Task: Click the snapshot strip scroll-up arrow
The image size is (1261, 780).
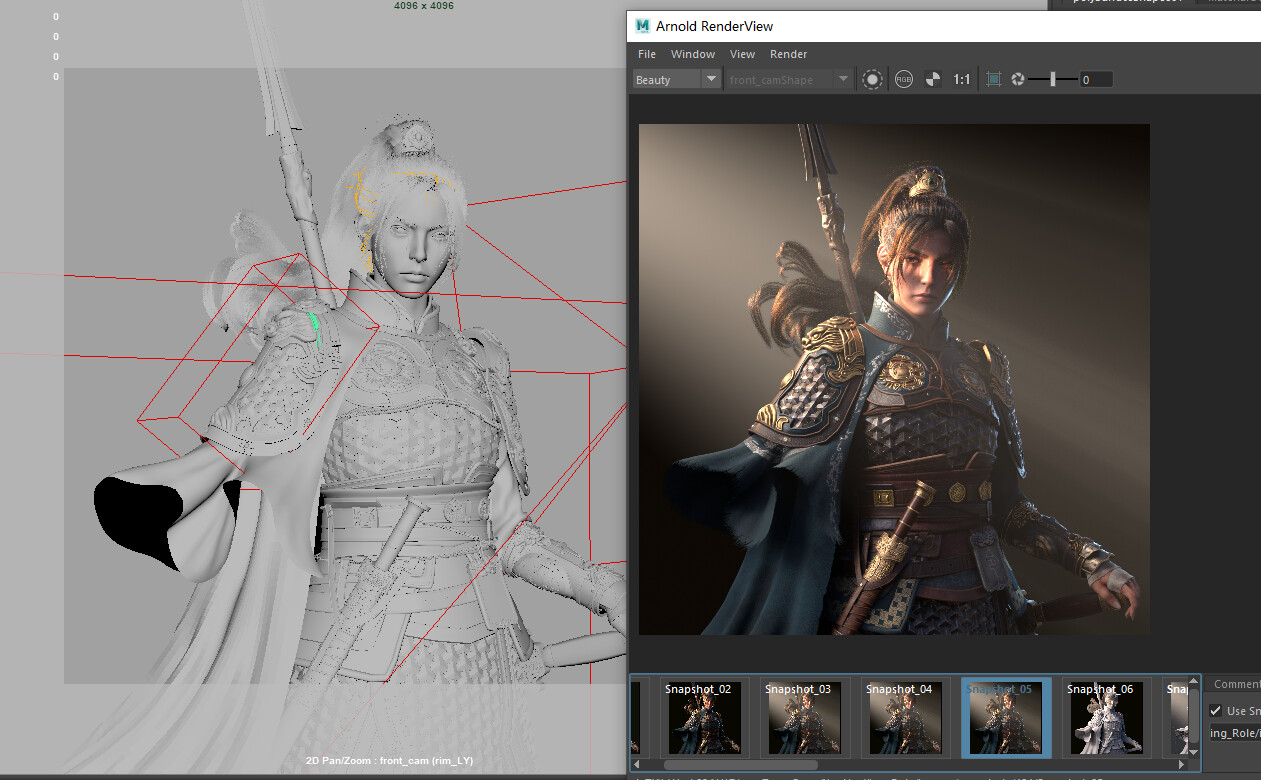Action: (x=1194, y=681)
